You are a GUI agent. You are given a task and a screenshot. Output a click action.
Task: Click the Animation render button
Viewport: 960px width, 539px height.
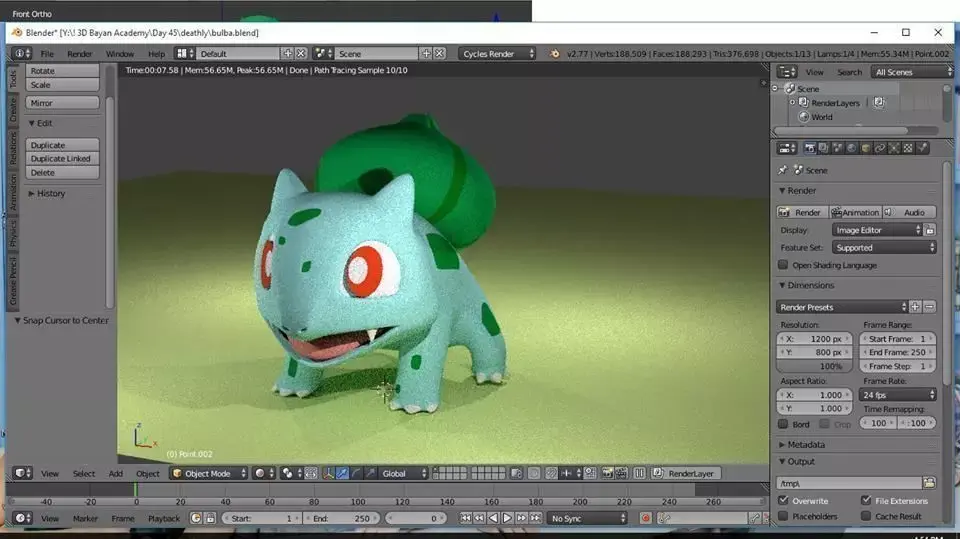click(855, 213)
